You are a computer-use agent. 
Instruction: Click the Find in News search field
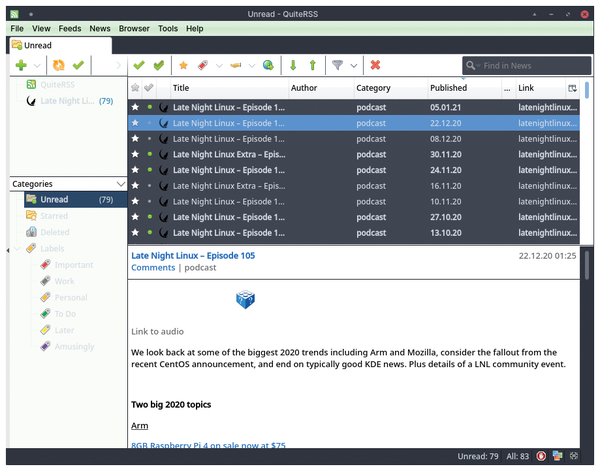(527, 65)
